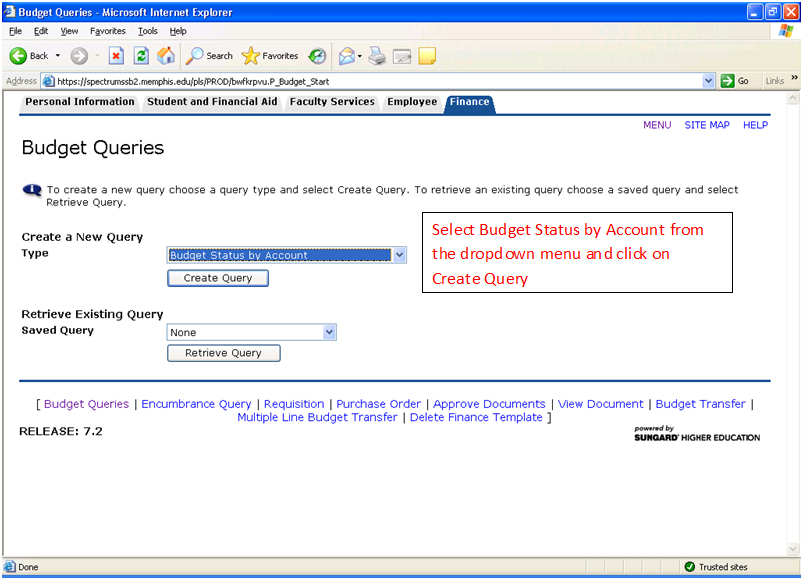The width and height of the screenshot is (803, 580).
Task: Click the Go button beside address bar
Action: click(735, 81)
